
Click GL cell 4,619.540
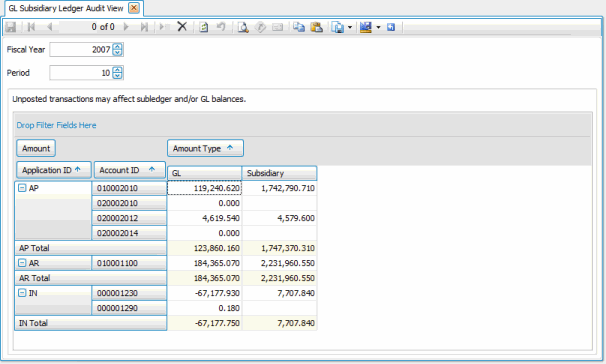point(204,218)
